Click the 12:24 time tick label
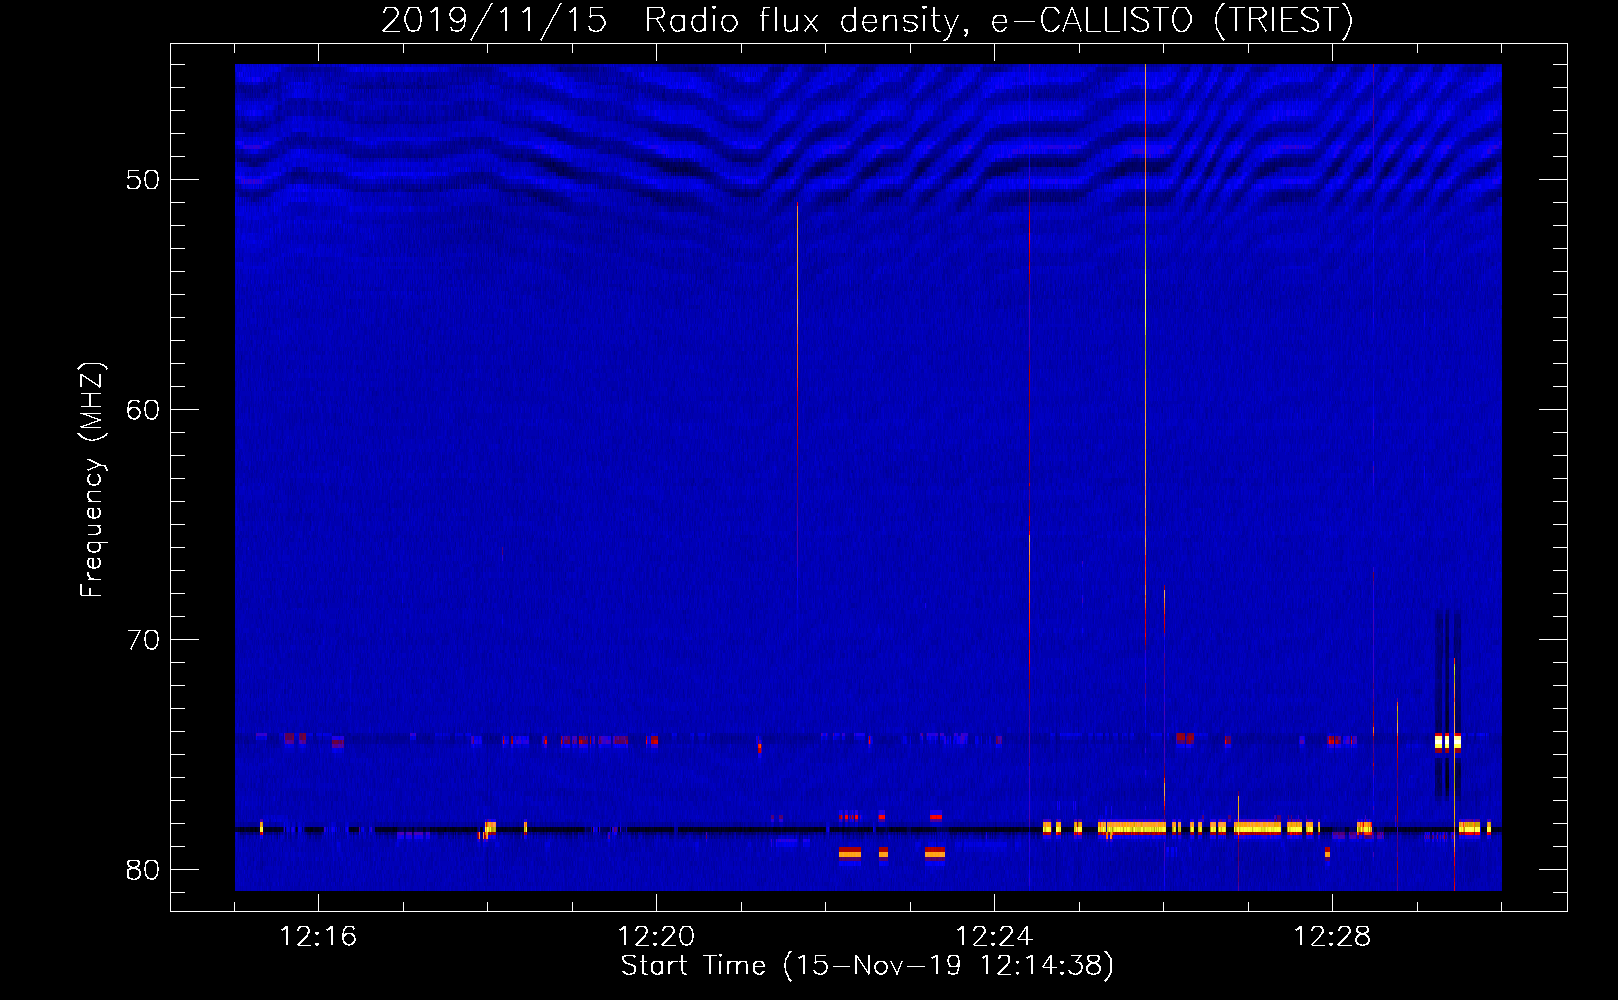Image resolution: width=1618 pixels, height=1000 pixels. 994,937
